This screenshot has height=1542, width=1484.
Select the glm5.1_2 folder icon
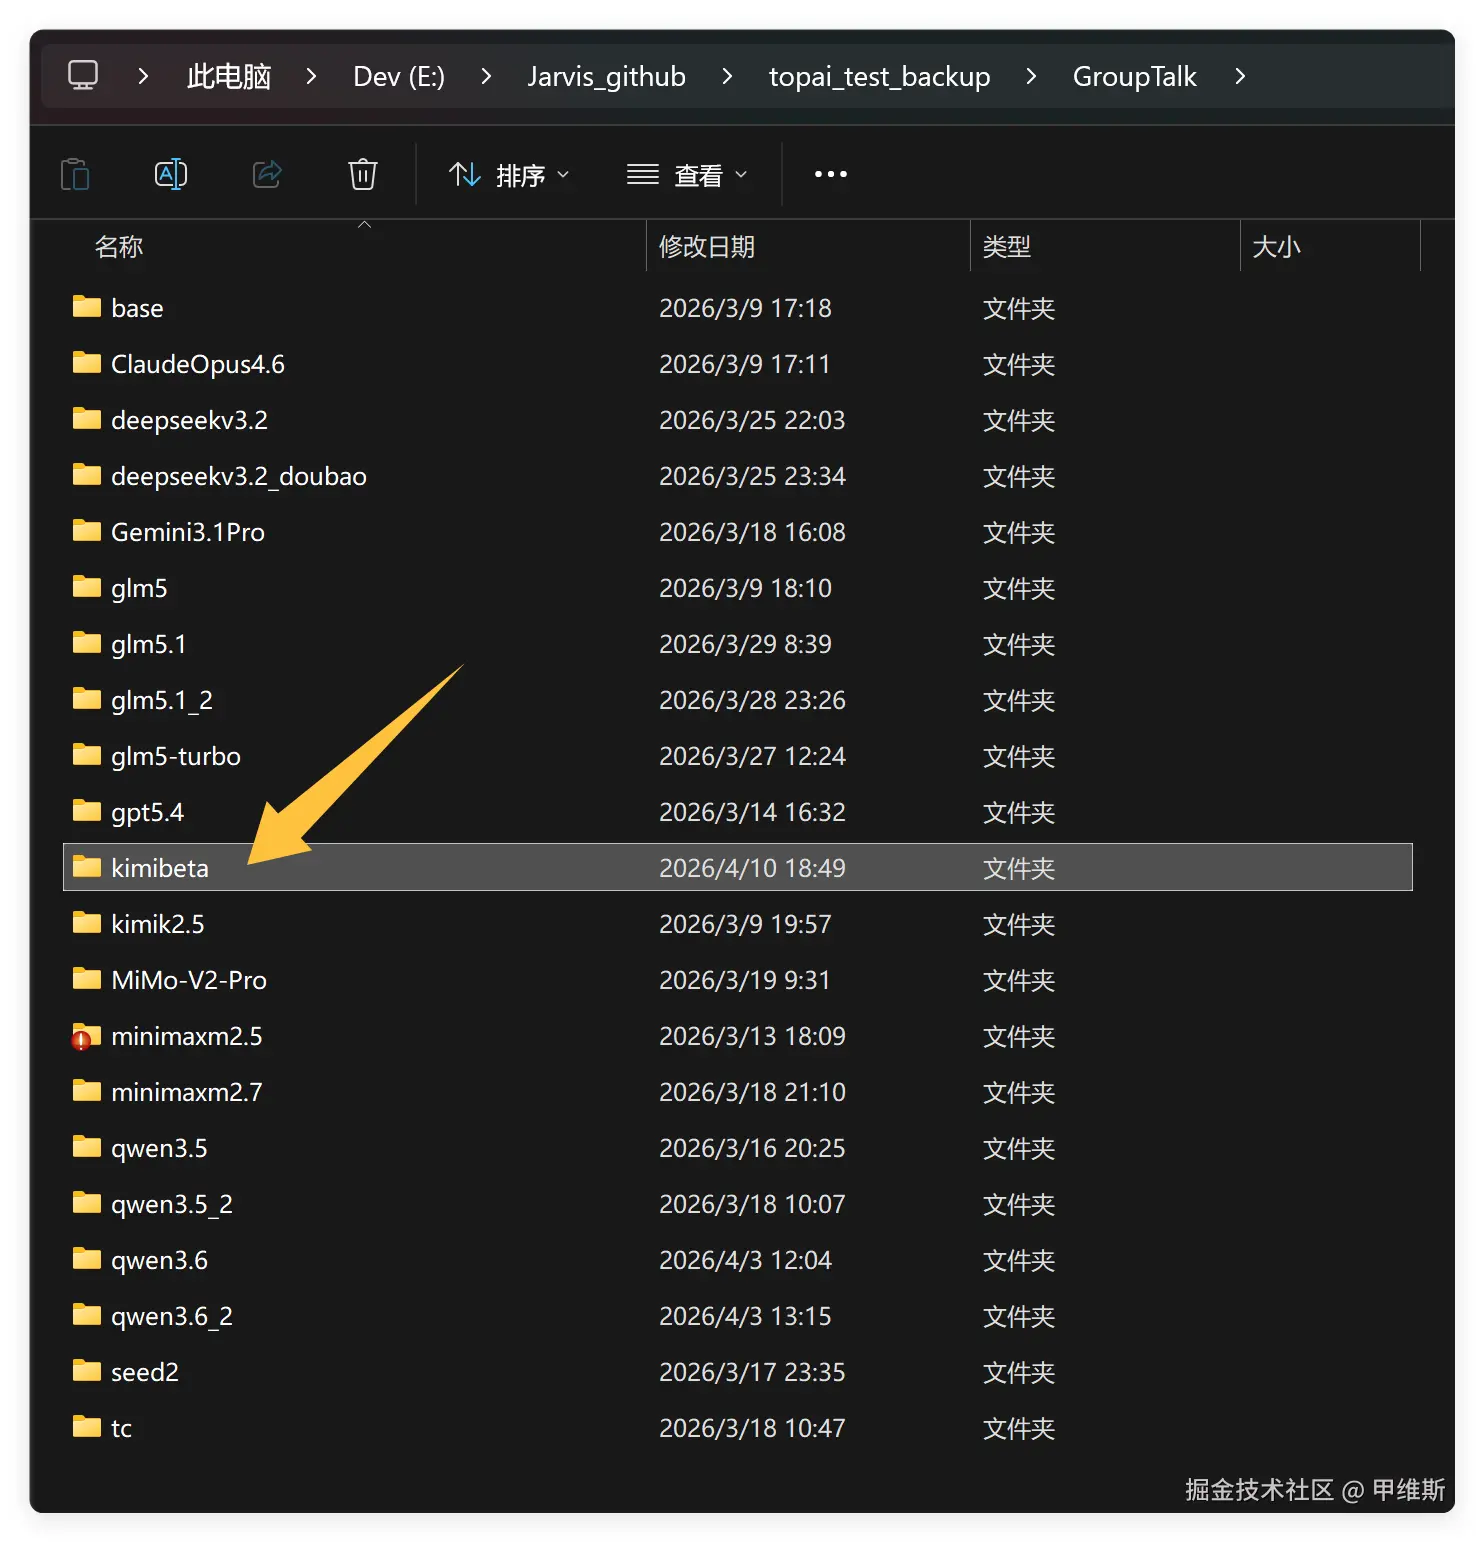click(87, 698)
